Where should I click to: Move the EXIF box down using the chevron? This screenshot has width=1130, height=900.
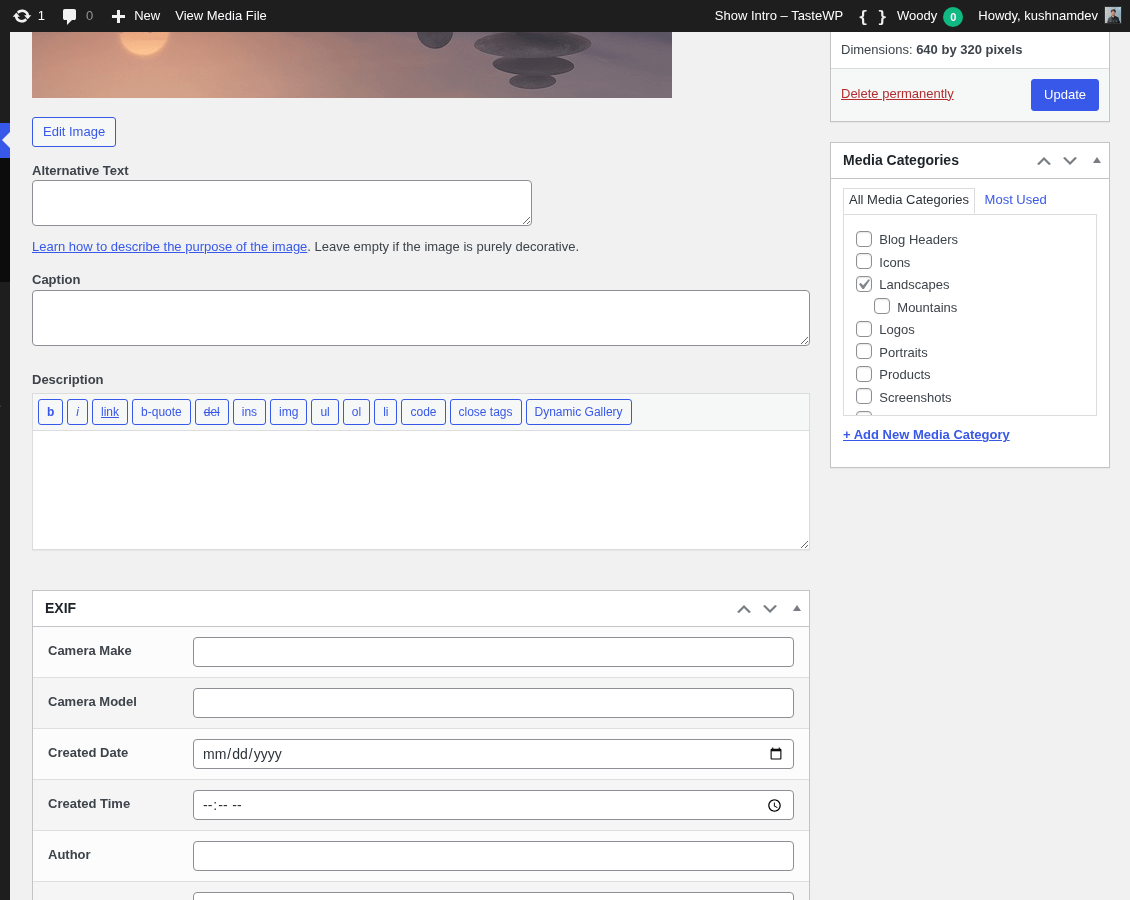click(769, 607)
